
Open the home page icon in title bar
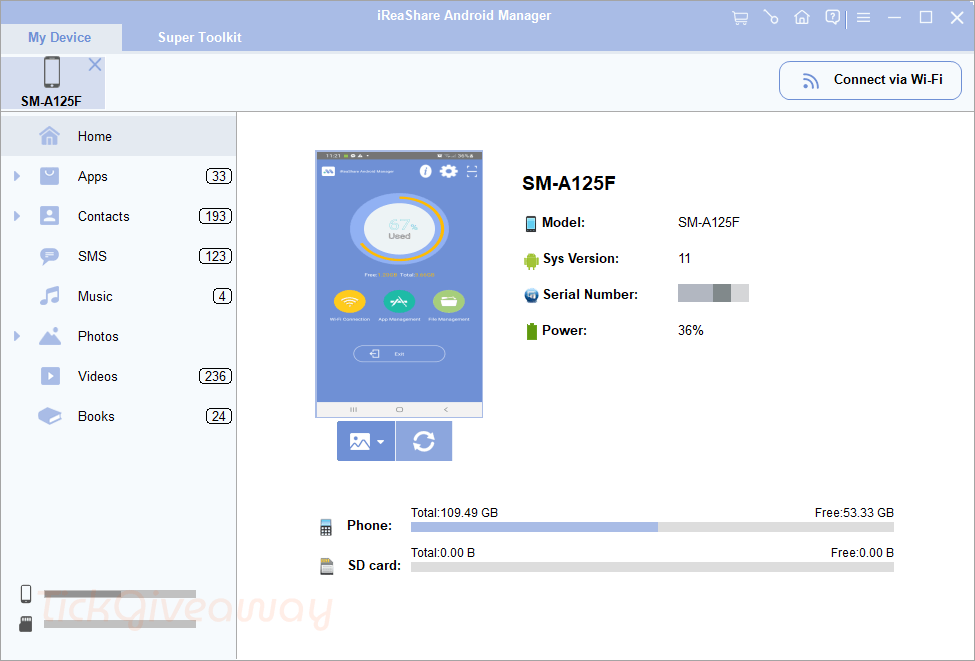(x=802, y=17)
